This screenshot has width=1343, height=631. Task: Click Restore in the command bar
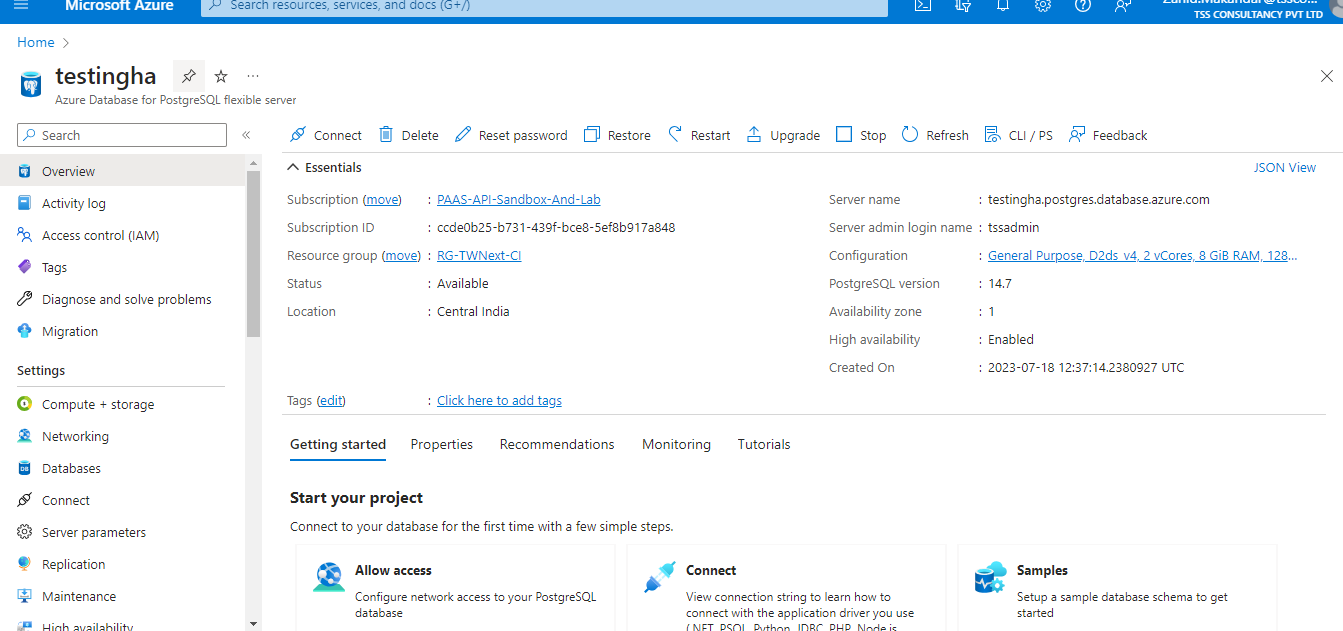pyautogui.click(x=617, y=135)
